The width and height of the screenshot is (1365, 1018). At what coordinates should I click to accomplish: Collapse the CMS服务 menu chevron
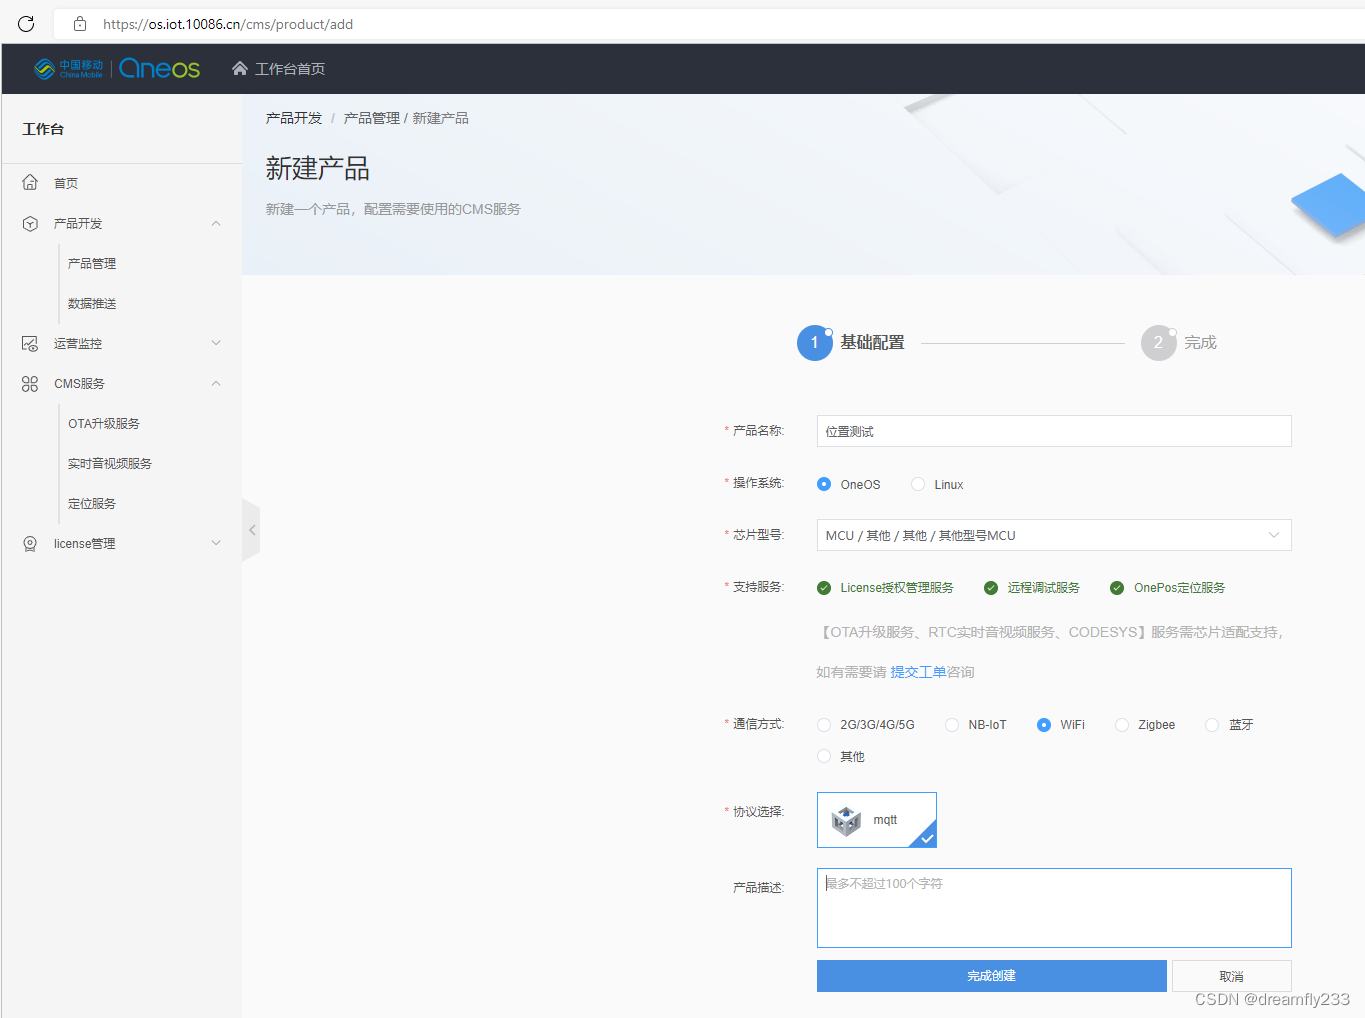[x=216, y=383]
